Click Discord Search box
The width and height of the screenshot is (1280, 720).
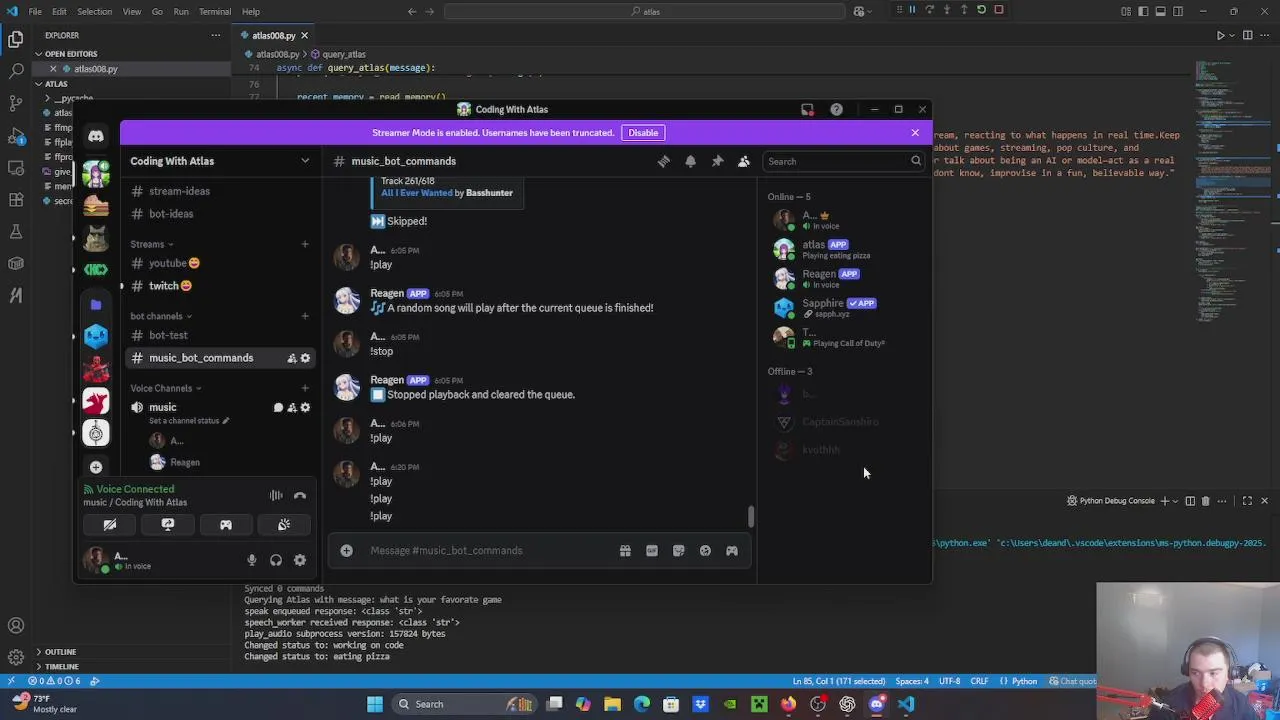pyautogui.click(x=842, y=161)
